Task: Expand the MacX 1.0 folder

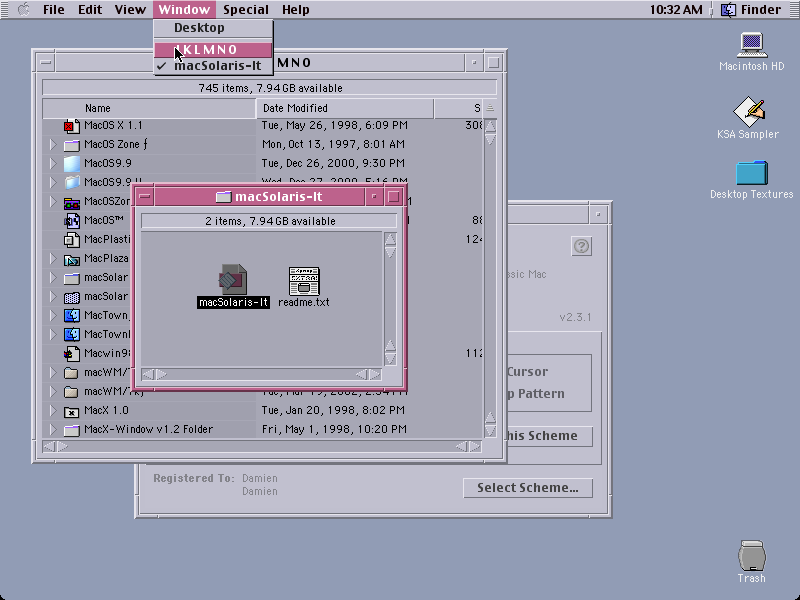Action: [x=53, y=410]
